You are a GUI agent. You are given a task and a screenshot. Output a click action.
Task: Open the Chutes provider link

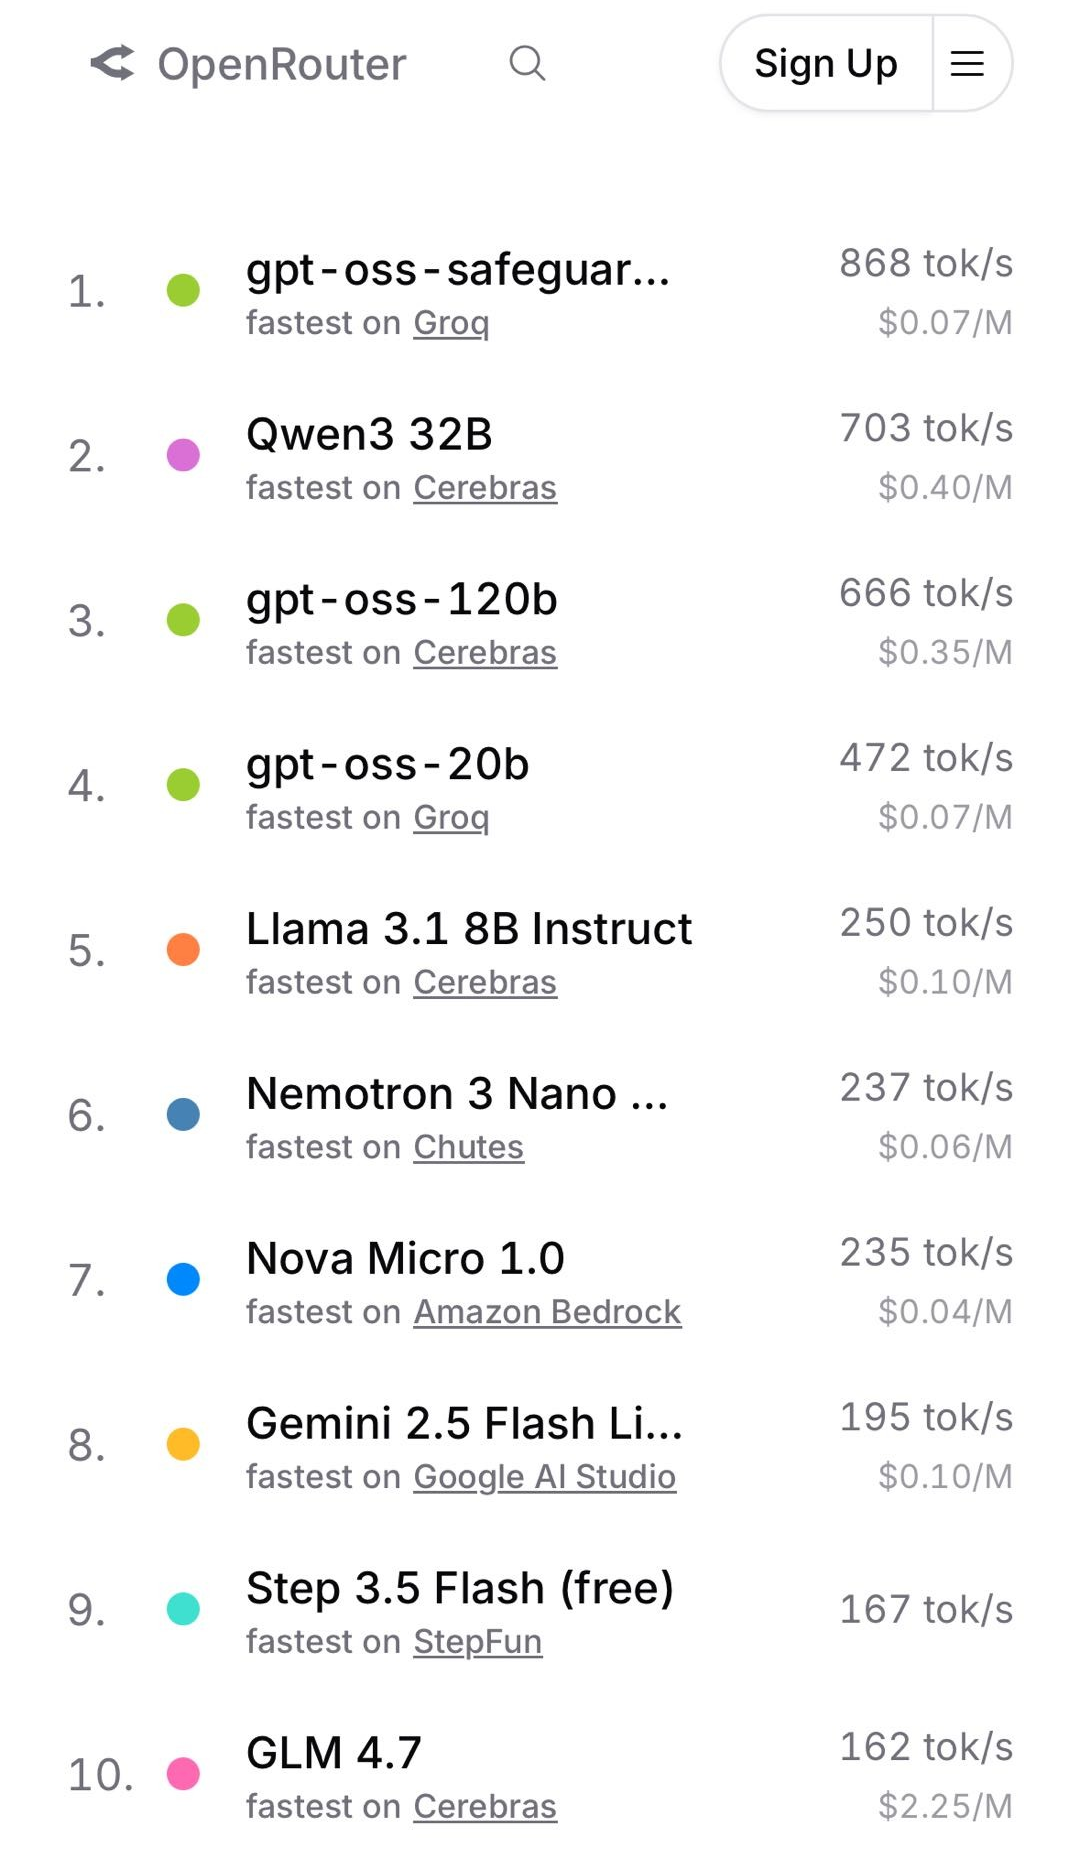tap(468, 1147)
